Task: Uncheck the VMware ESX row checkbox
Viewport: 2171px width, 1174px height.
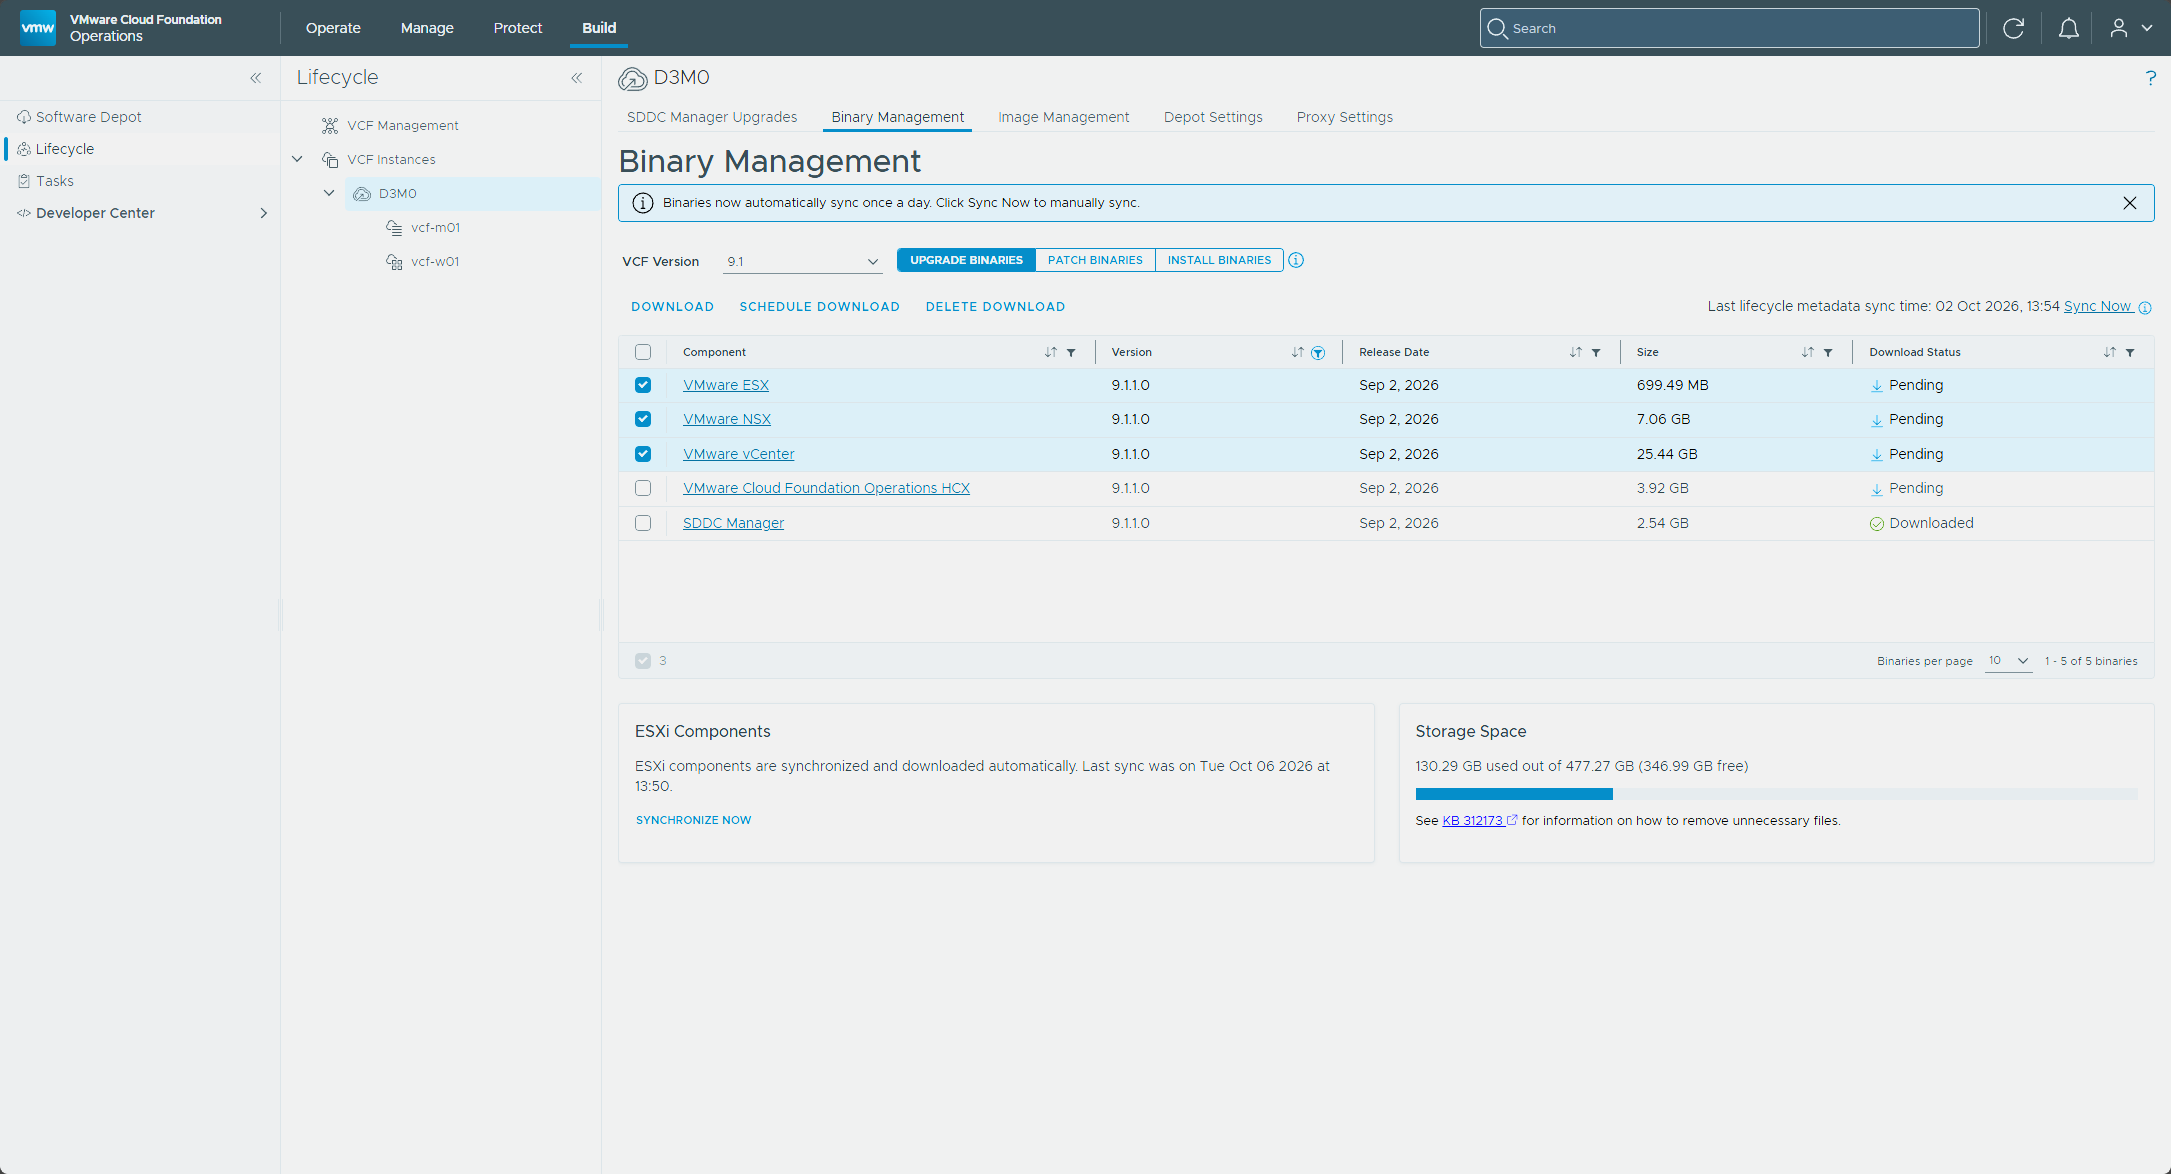Action: pos(643,385)
